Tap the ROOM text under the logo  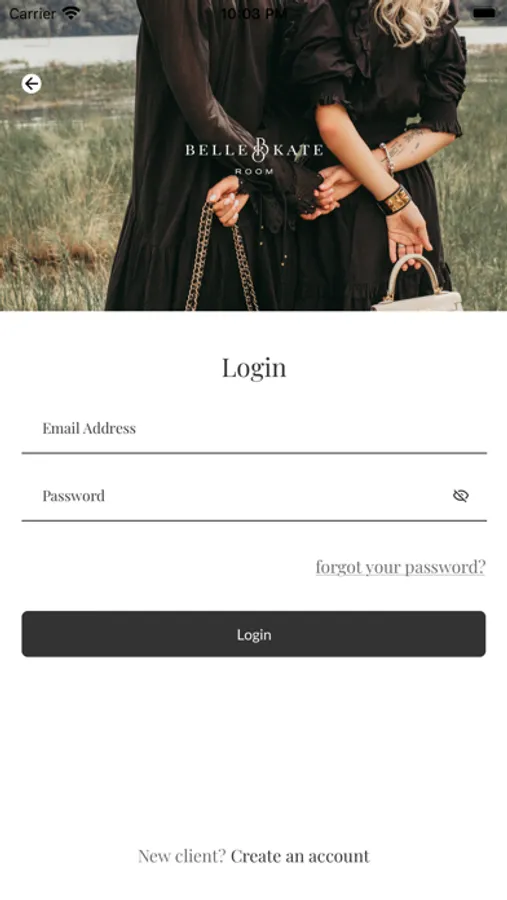click(x=254, y=171)
